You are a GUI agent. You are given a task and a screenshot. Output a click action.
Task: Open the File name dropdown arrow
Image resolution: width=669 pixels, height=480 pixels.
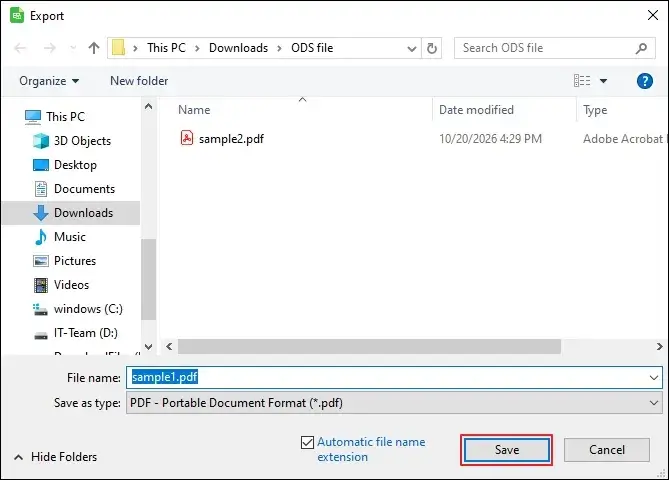click(654, 378)
